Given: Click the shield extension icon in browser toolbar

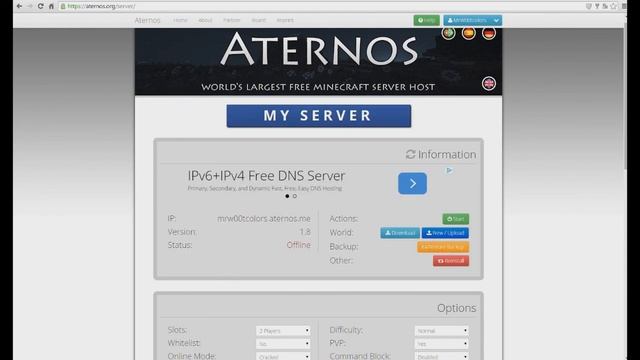Looking at the screenshot, I should click(x=589, y=6).
